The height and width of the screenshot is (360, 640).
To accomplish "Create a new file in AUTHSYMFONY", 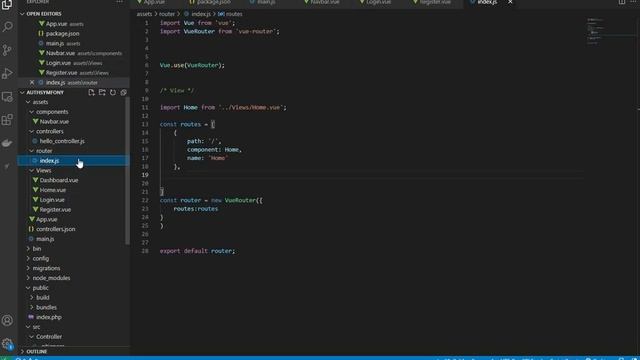I will coord(91,93).
